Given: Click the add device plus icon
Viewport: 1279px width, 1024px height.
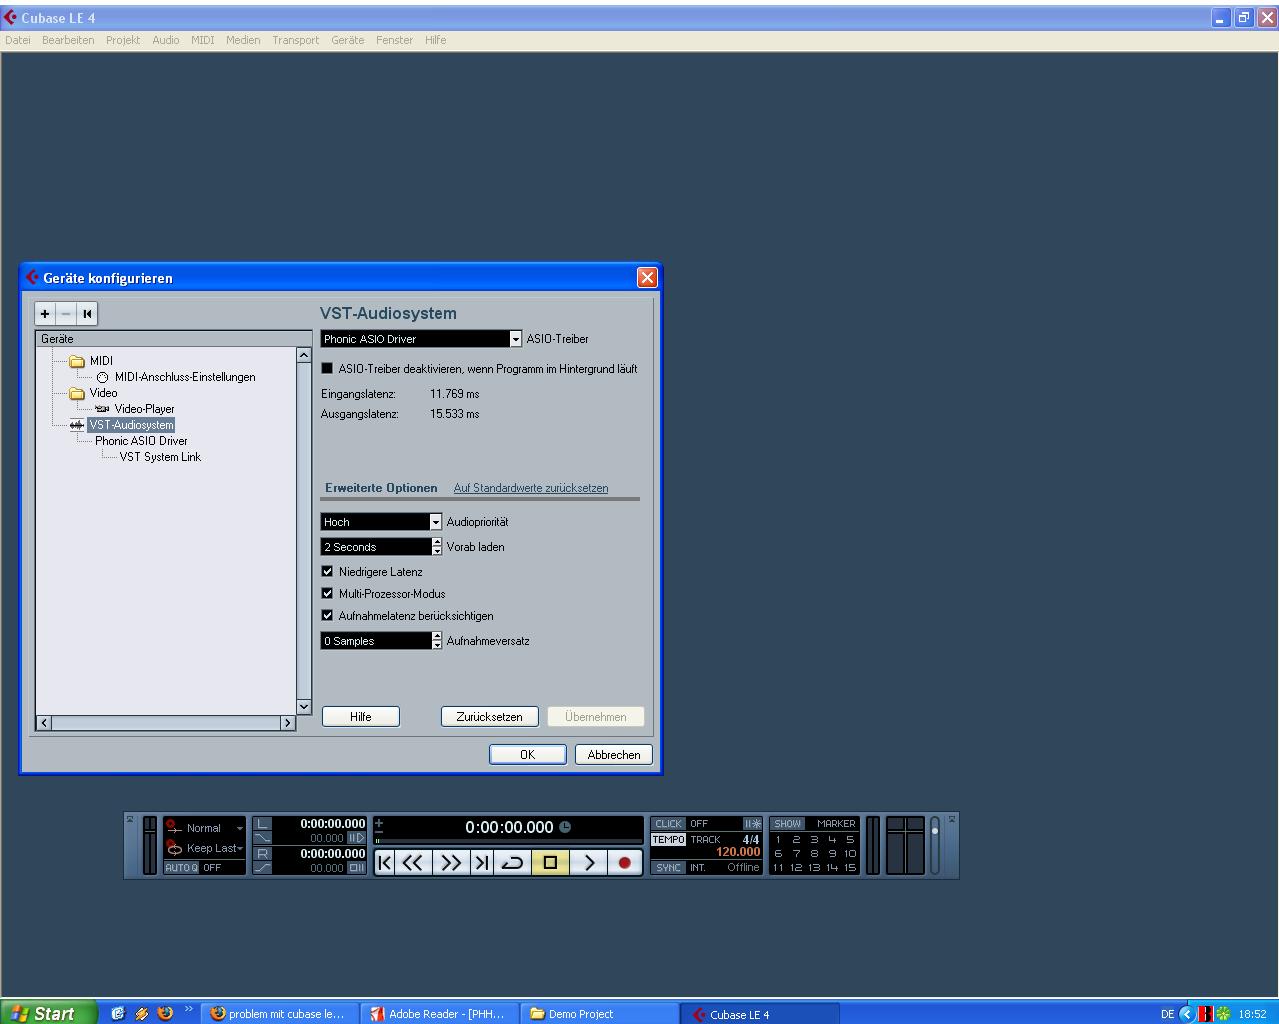Looking at the screenshot, I should [45, 314].
